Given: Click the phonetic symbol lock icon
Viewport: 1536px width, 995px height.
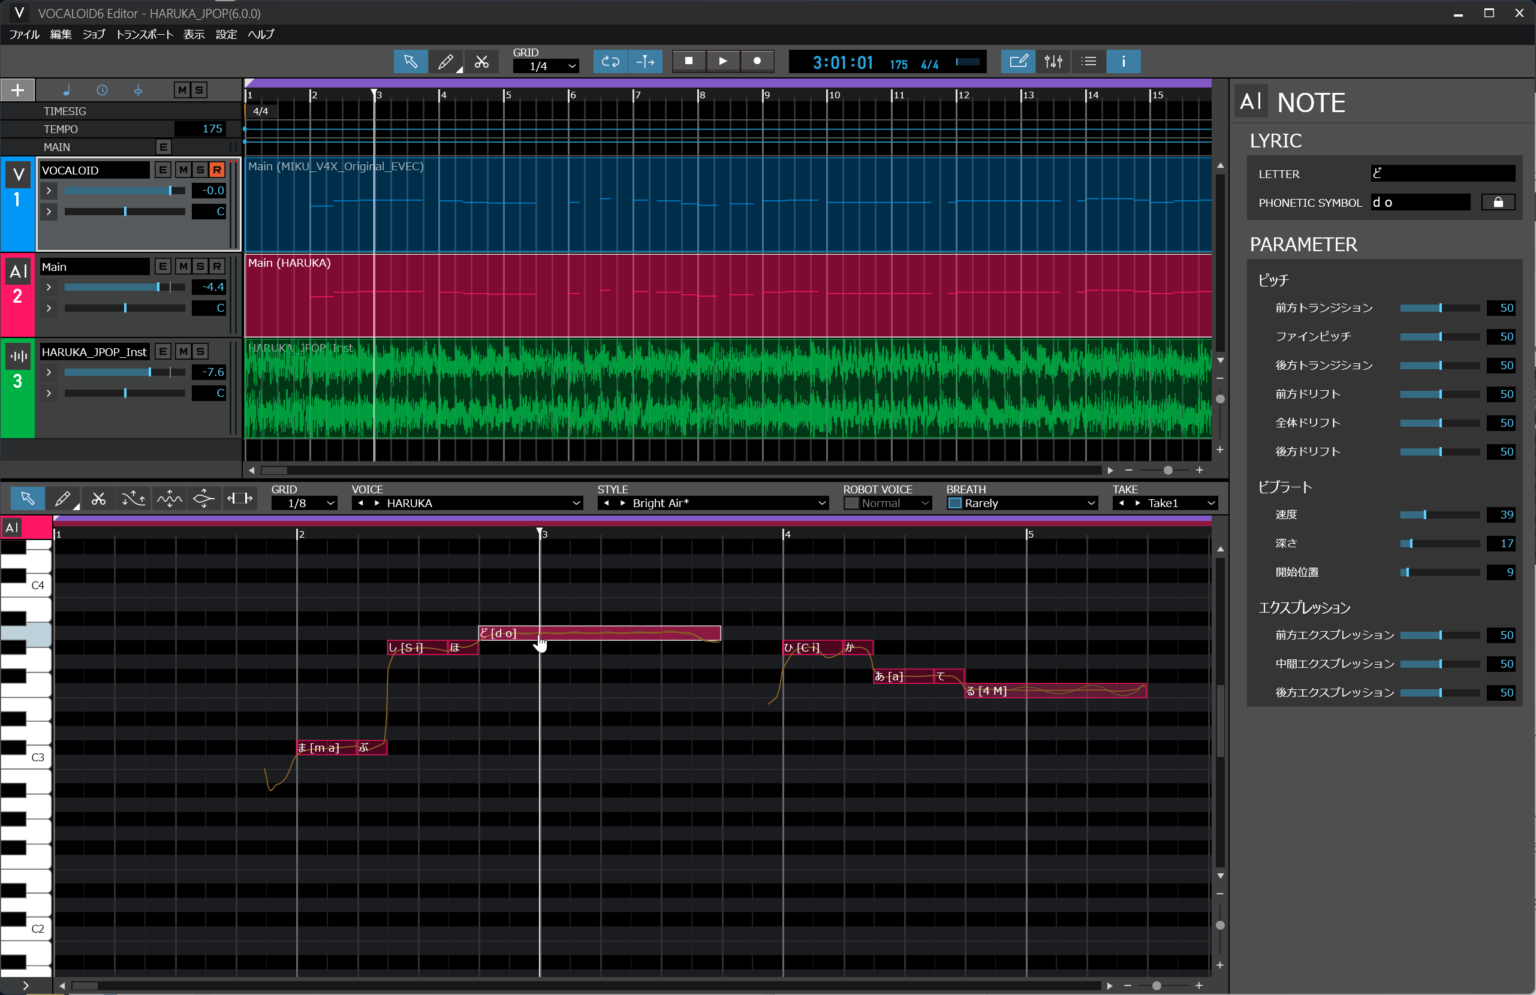Looking at the screenshot, I should 1497,202.
